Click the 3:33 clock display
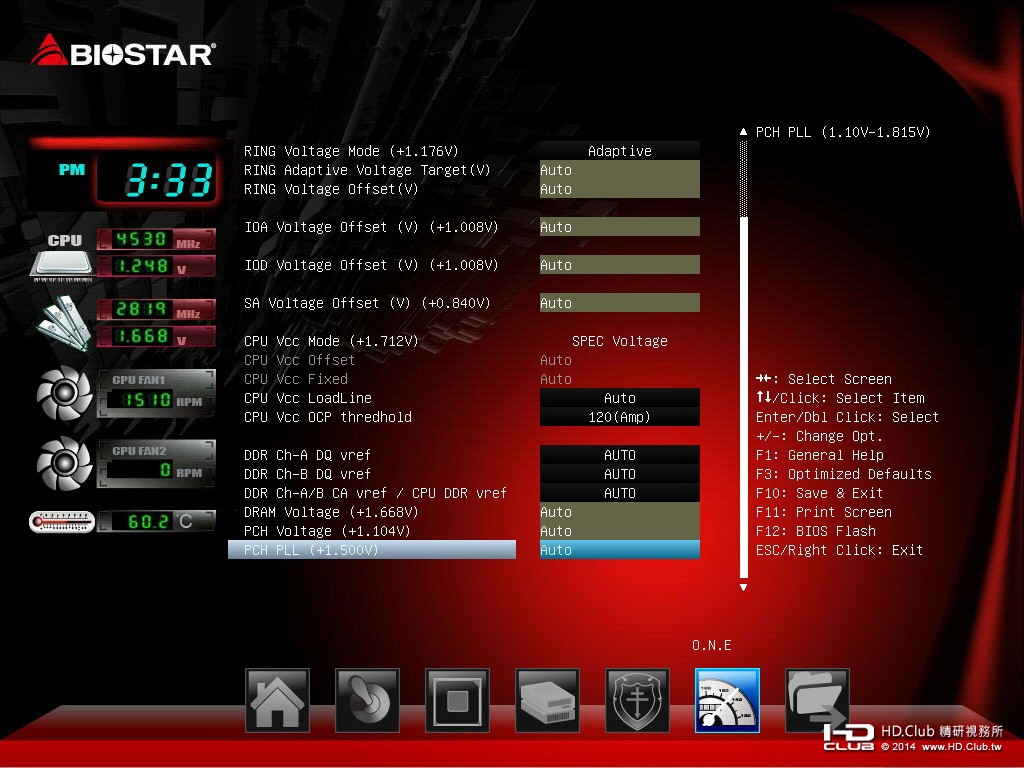The width and height of the screenshot is (1024, 768). click(x=157, y=178)
